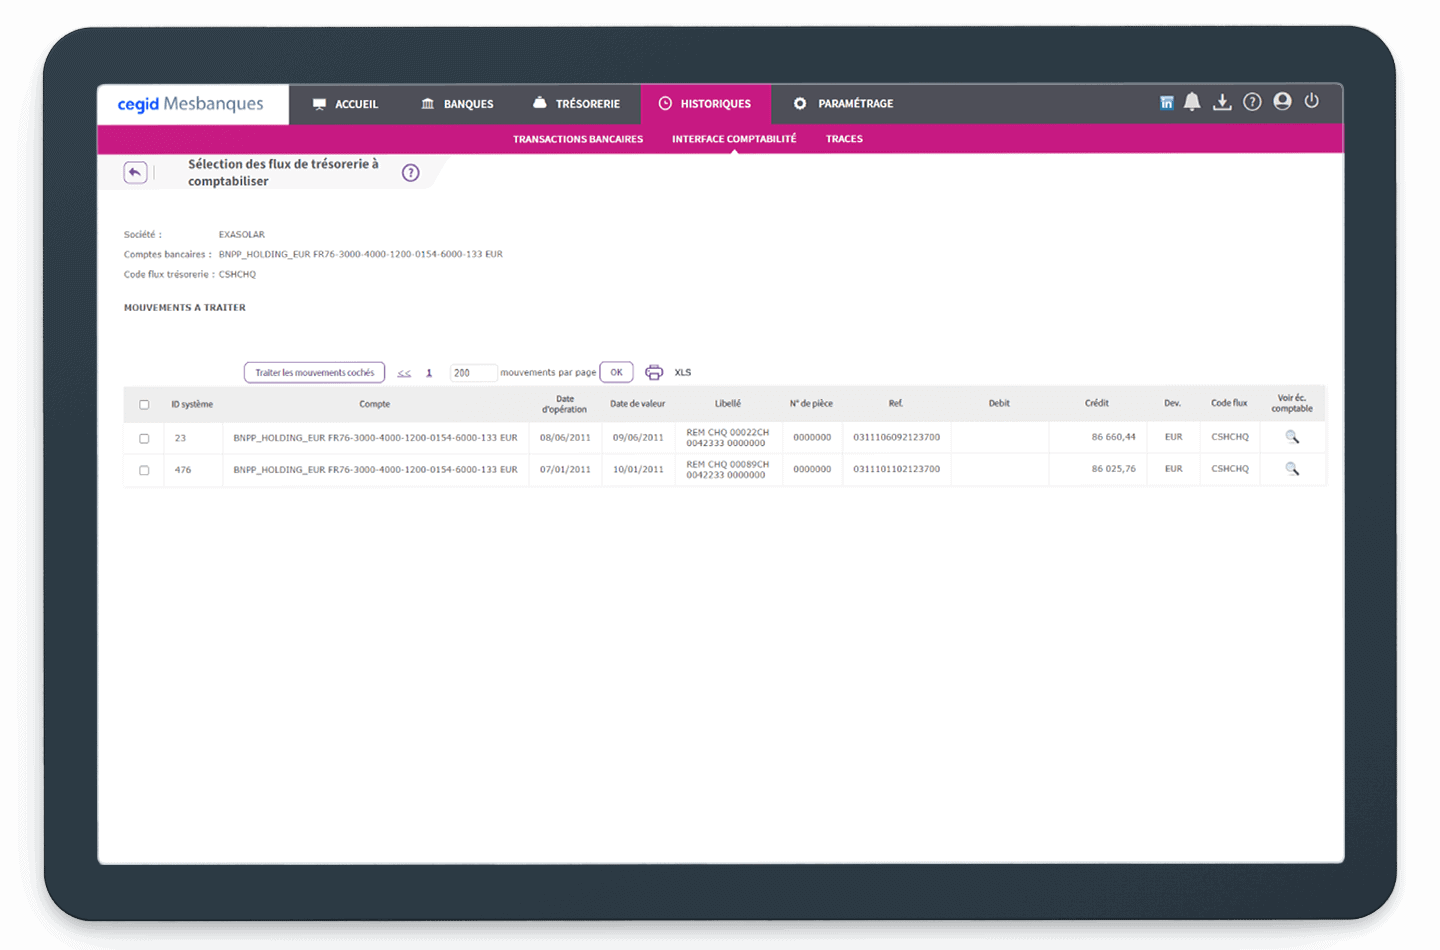View accounting entry for movement 23
Screen dimensions: 1440x950
click(1292, 437)
